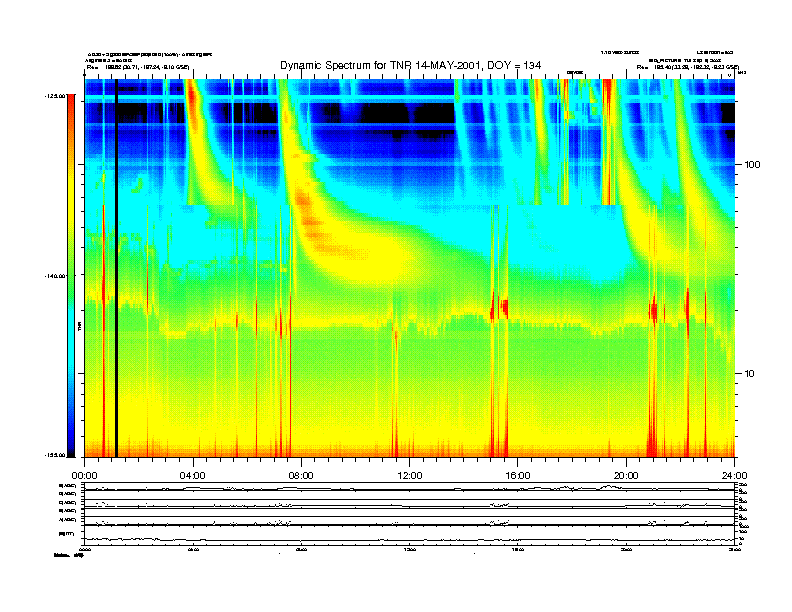Click the top trace panel under the spectrum
792x612 pixels.
click(x=410, y=487)
